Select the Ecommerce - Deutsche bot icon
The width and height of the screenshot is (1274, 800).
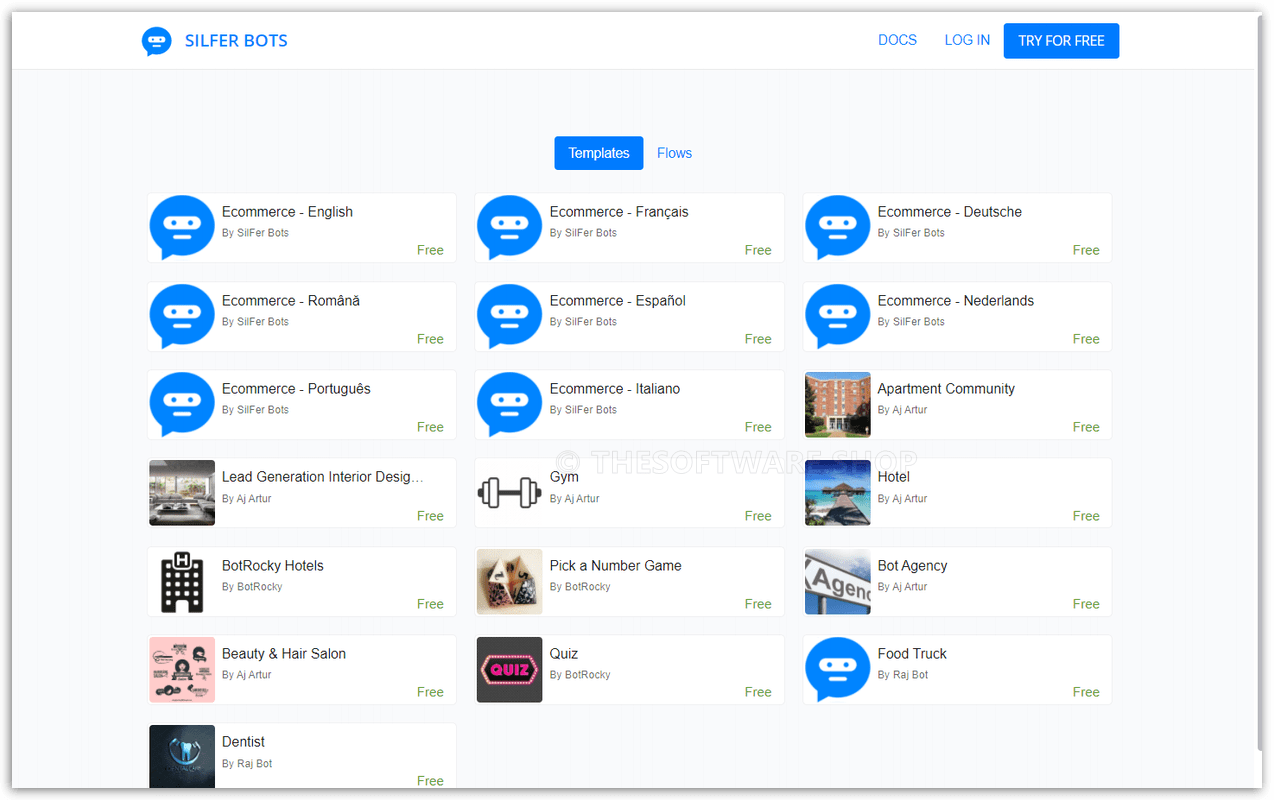pos(837,227)
